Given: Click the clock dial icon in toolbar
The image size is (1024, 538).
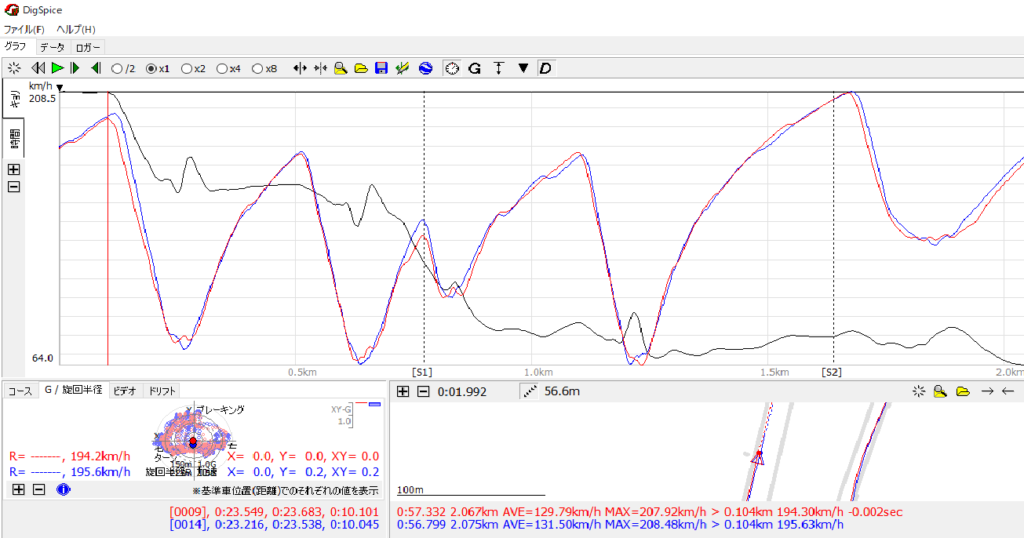Looking at the screenshot, I should click(x=451, y=68).
